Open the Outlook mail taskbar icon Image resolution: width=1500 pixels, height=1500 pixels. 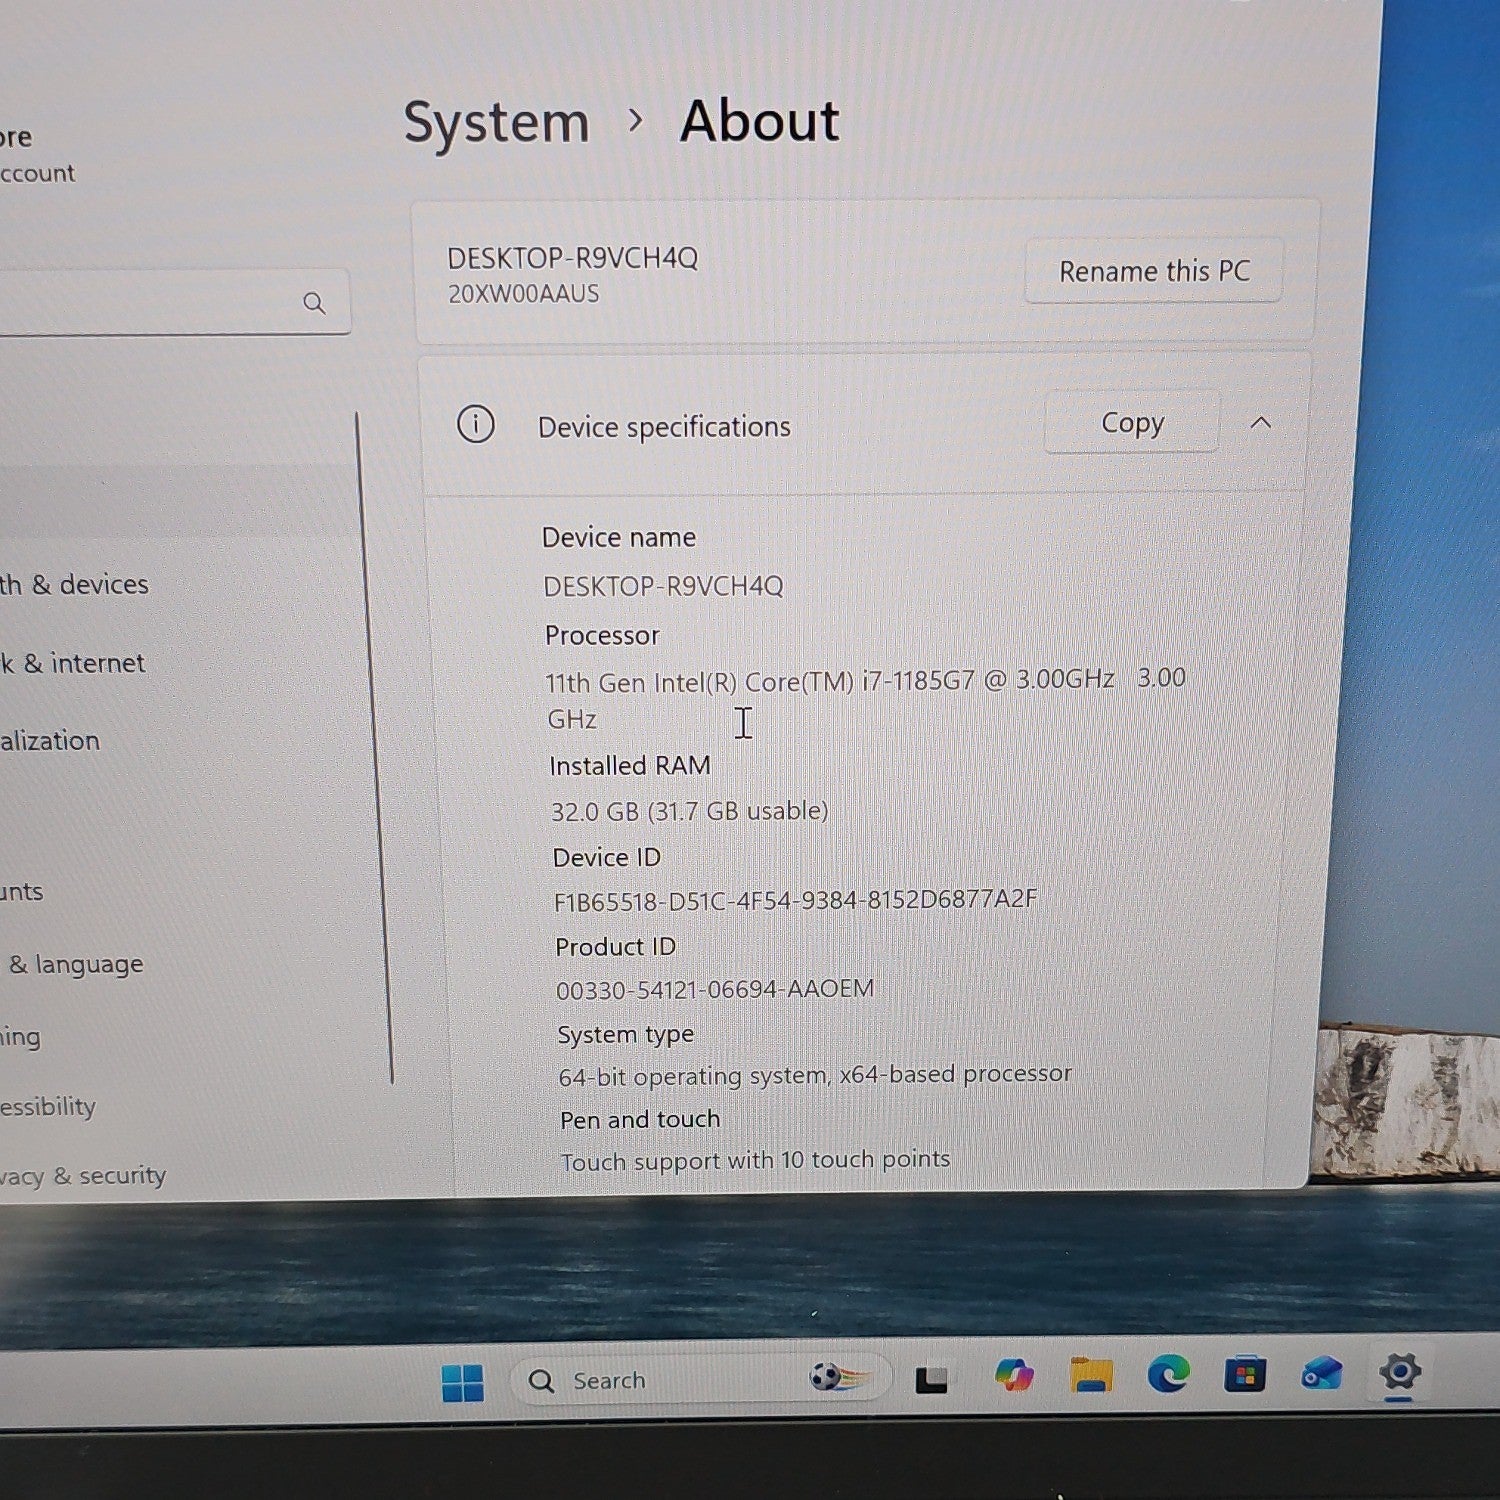point(1321,1374)
